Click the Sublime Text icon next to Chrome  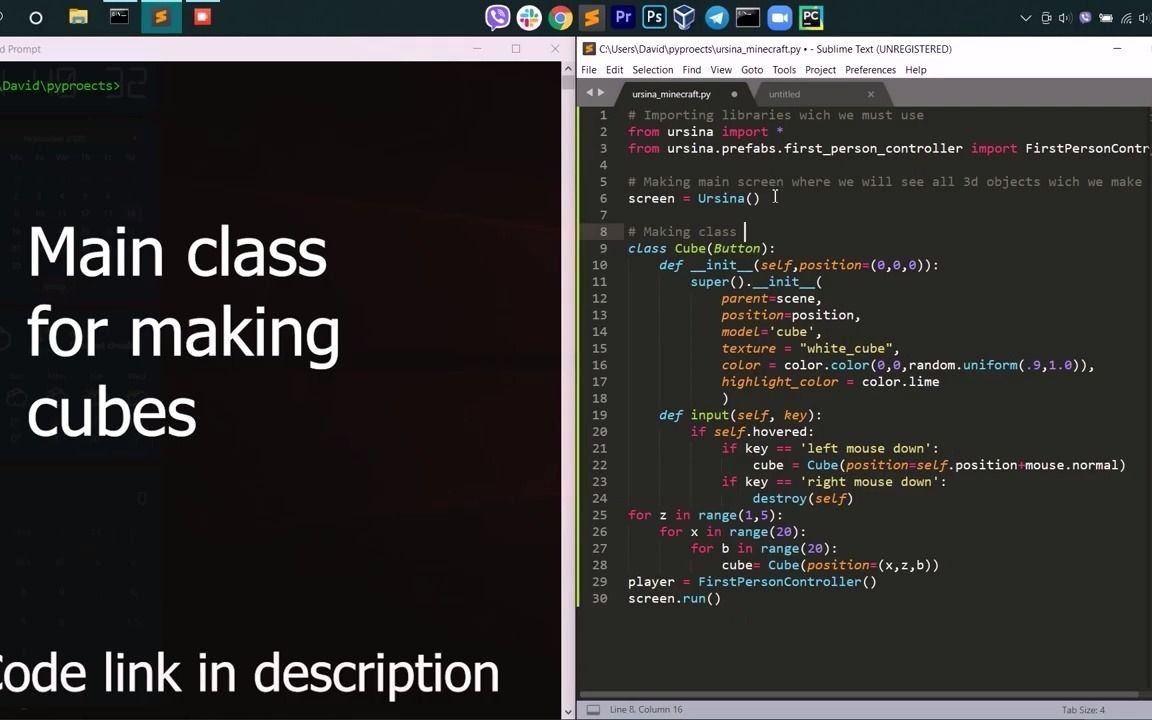click(591, 18)
